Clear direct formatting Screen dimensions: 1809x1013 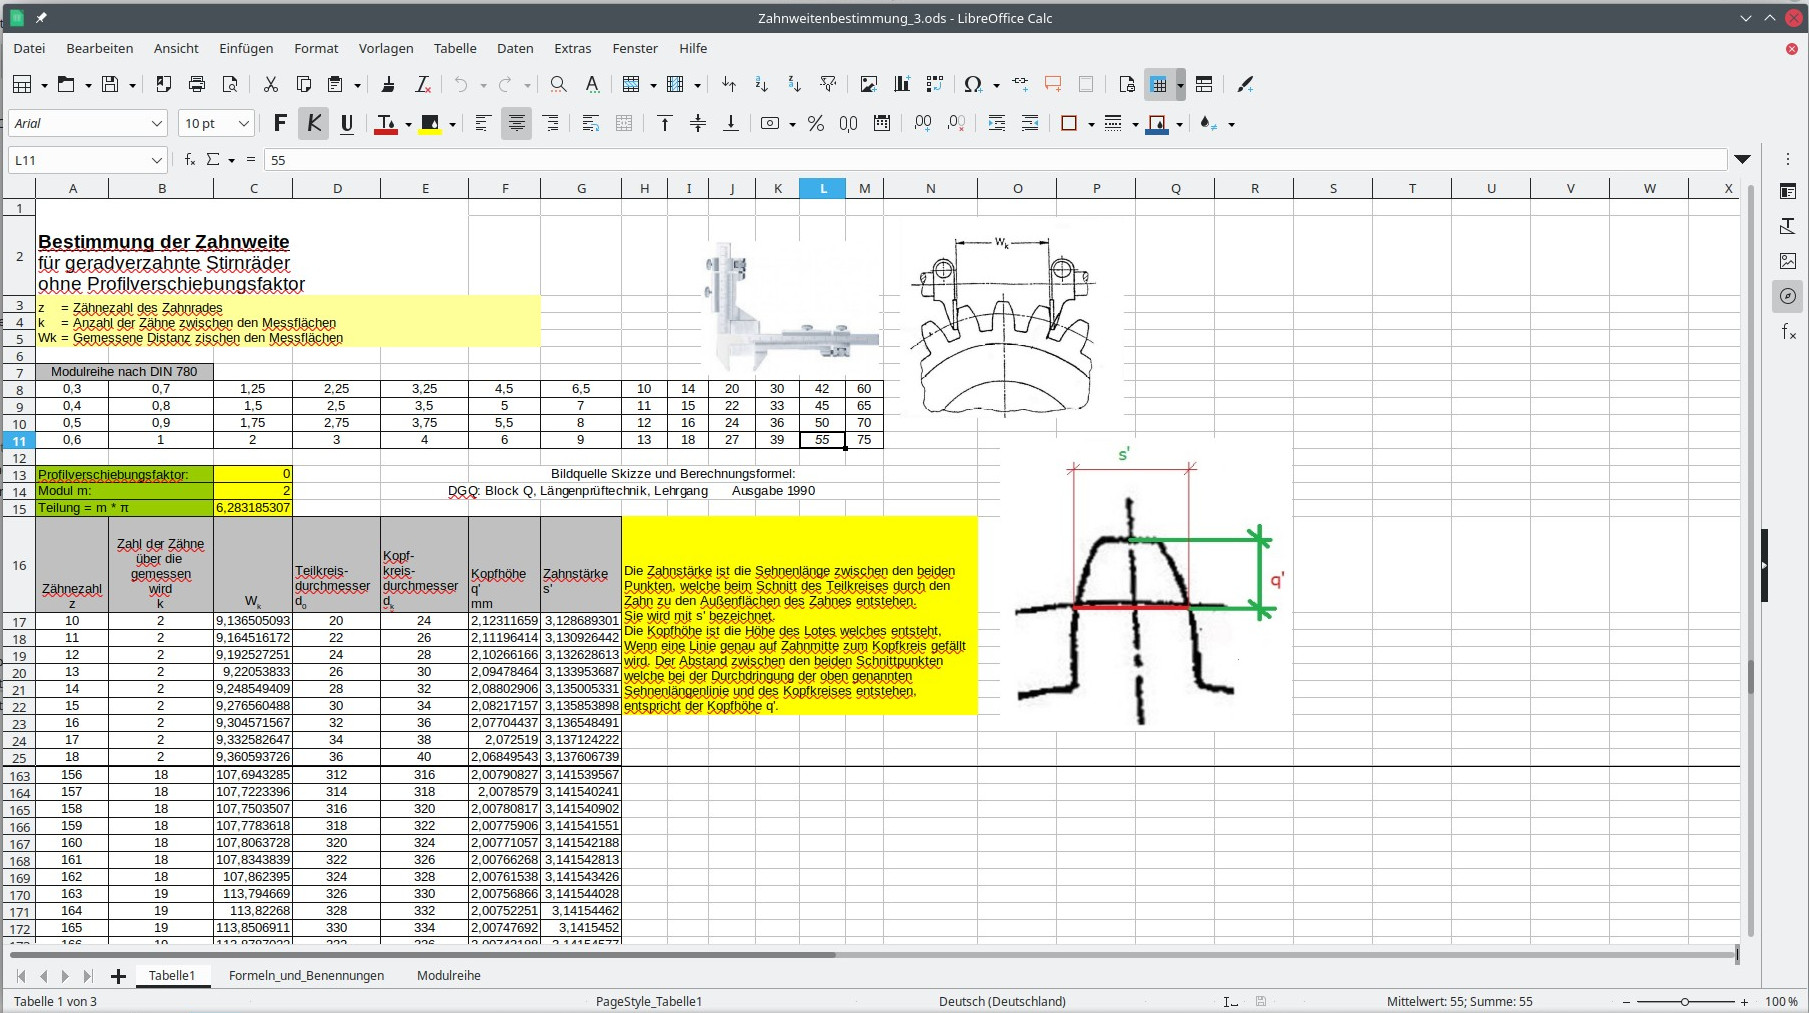click(423, 85)
